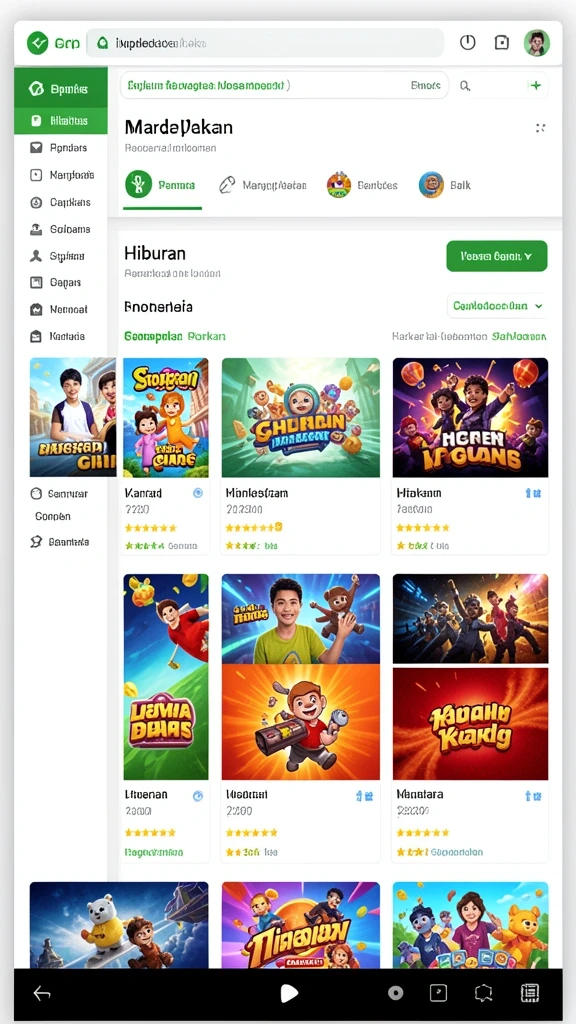Expand the Conledooonban dropdown
This screenshot has width=576, height=1024.
[x=498, y=306]
